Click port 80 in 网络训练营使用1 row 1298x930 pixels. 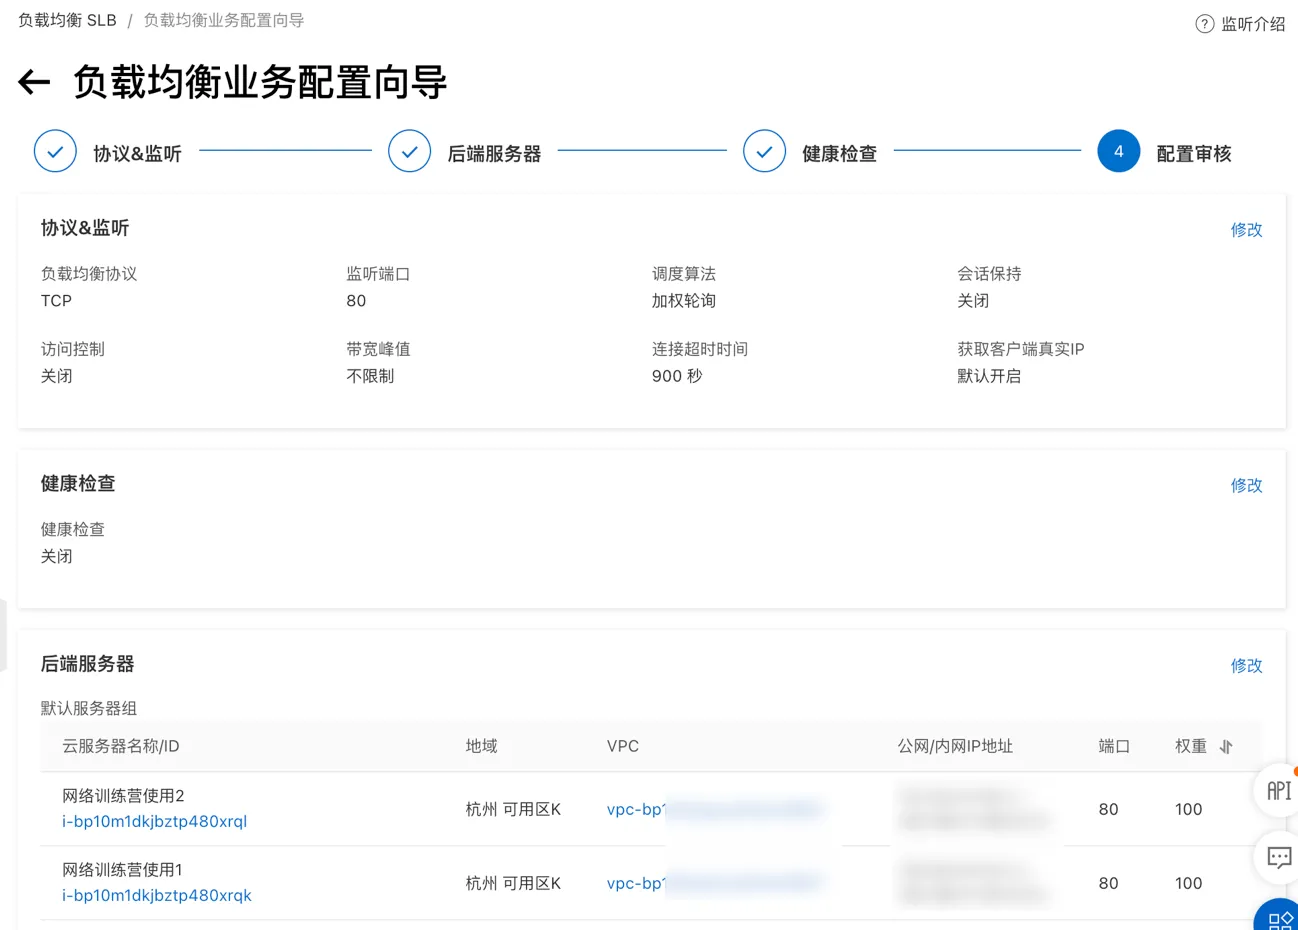[1108, 883]
